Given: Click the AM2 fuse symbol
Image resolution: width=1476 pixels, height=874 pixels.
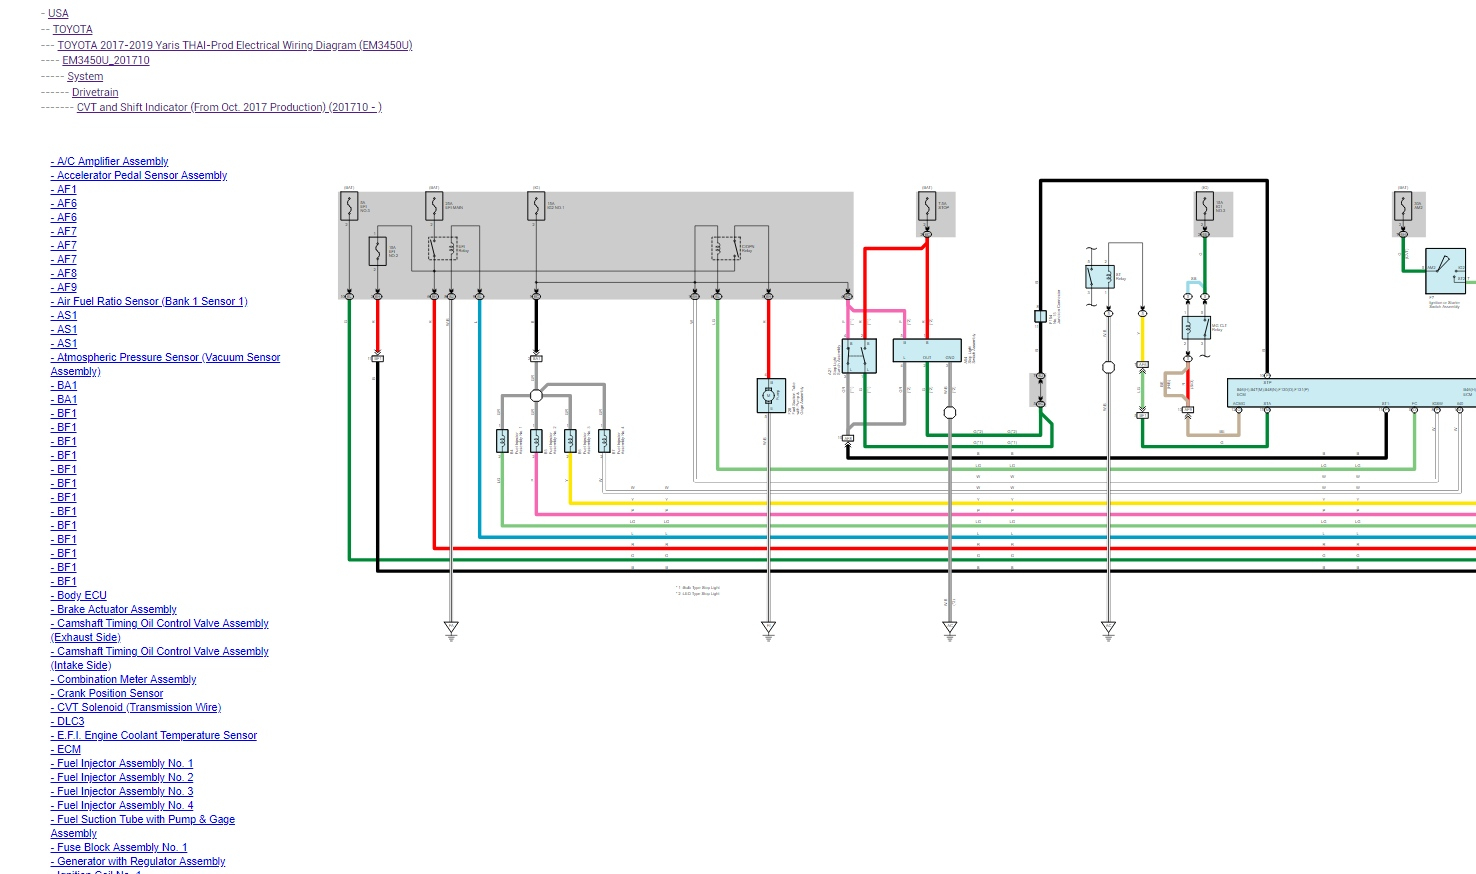Looking at the screenshot, I should pos(1403,207).
